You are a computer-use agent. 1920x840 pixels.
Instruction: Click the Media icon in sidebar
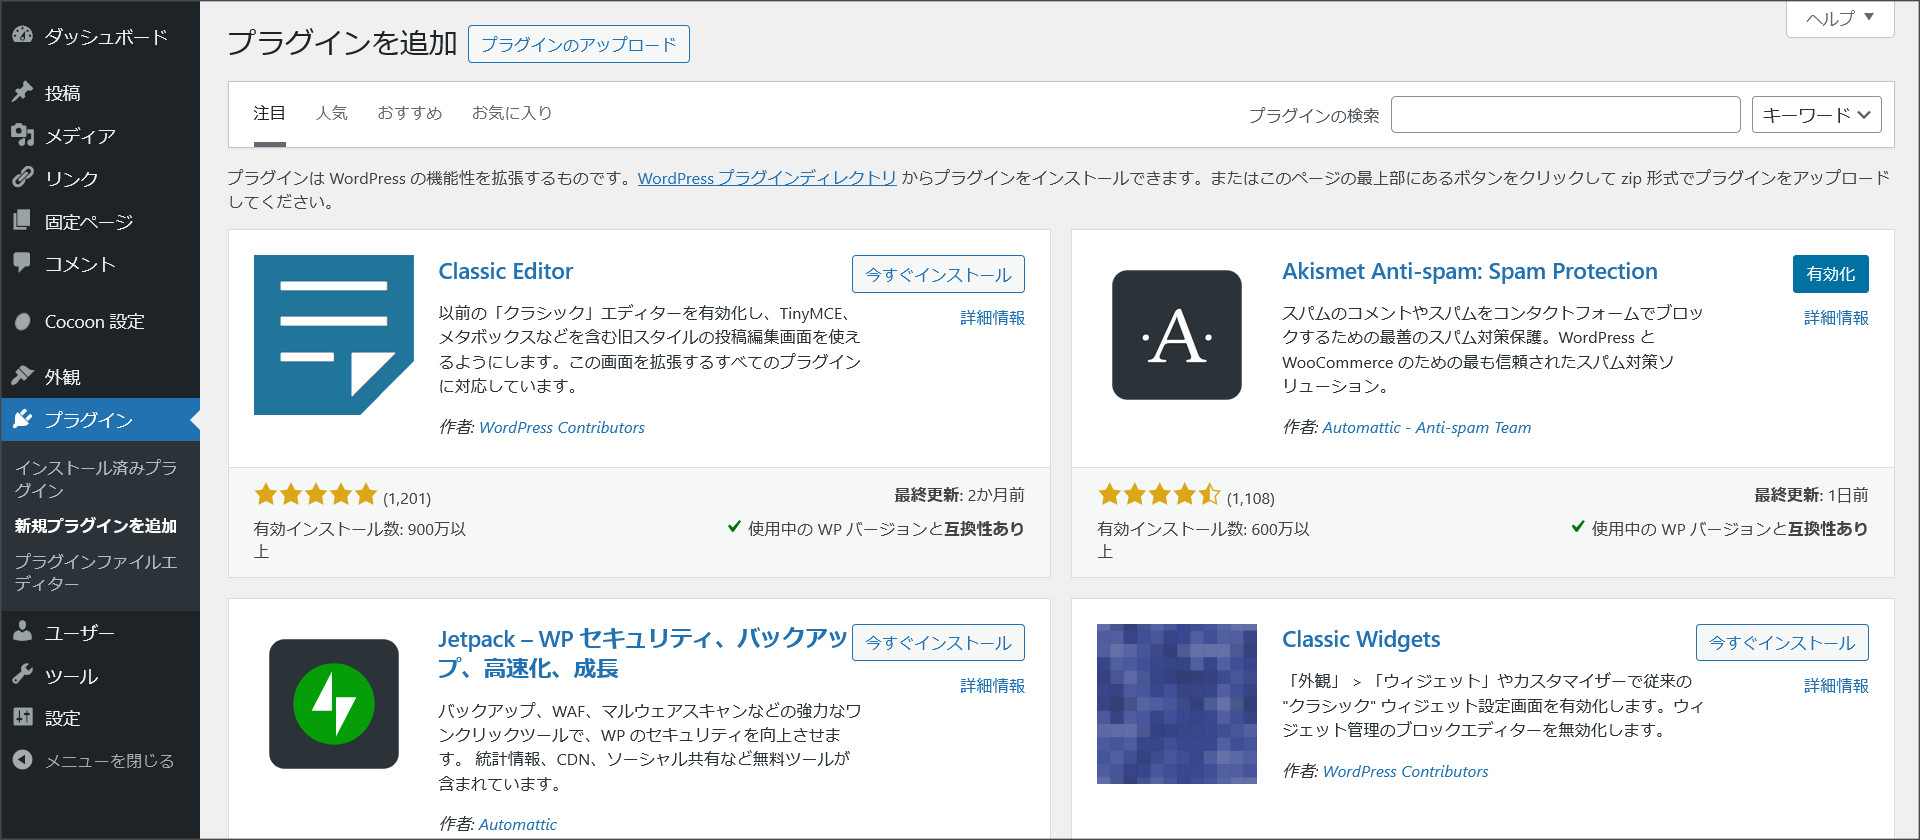tap(22, 135)
